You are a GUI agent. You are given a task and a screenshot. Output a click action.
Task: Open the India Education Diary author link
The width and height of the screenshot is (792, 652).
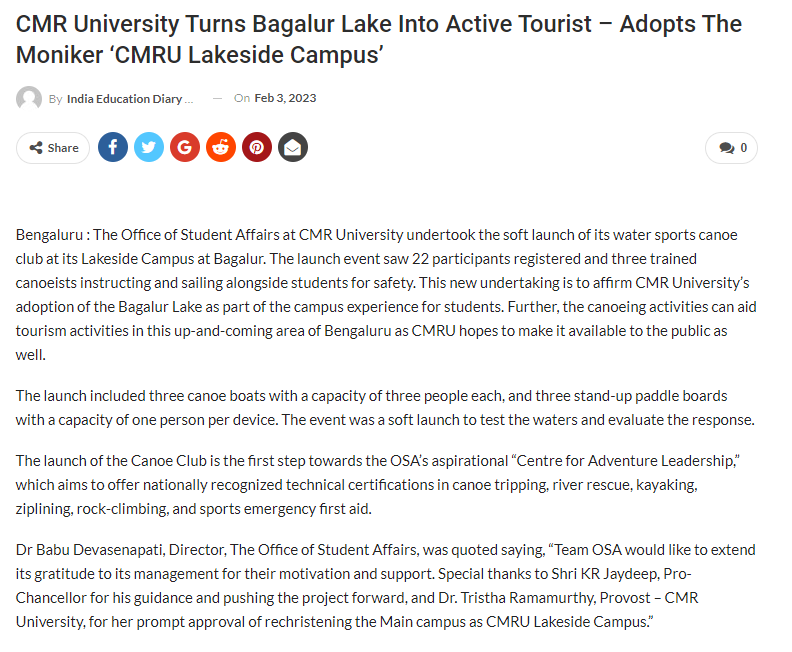pyautogui.click(x=131, y=98)
